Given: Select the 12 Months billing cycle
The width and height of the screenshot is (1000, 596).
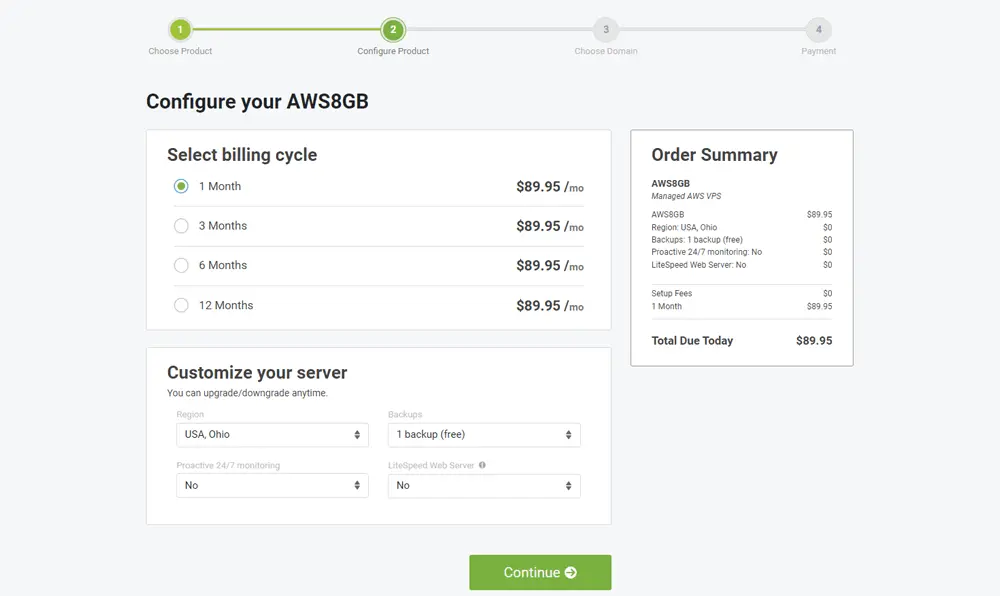Looking at the screenshot, I should pos(181,305).
